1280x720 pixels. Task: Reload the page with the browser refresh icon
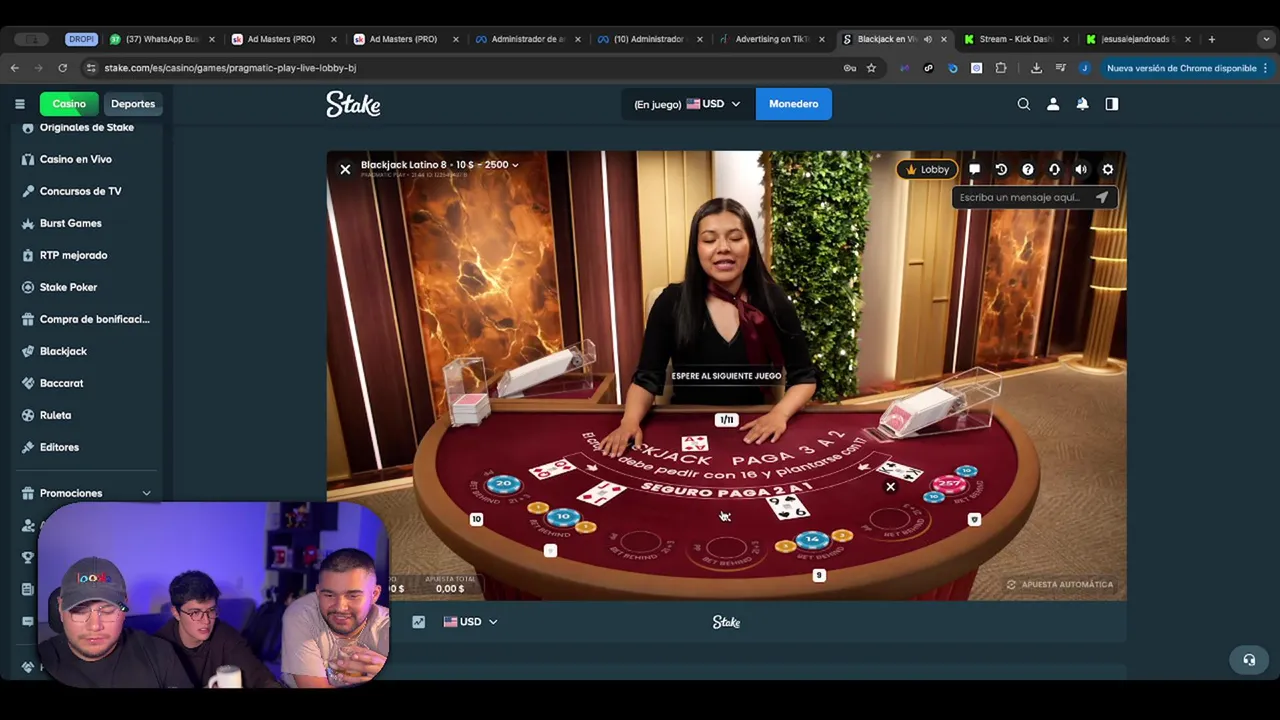(x=62, y=68)
